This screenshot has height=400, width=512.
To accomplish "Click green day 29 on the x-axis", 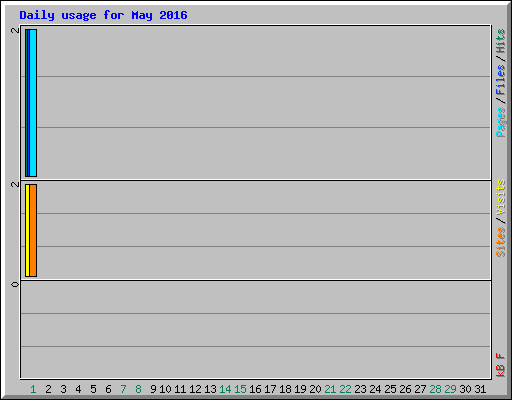I will point(450,389).
